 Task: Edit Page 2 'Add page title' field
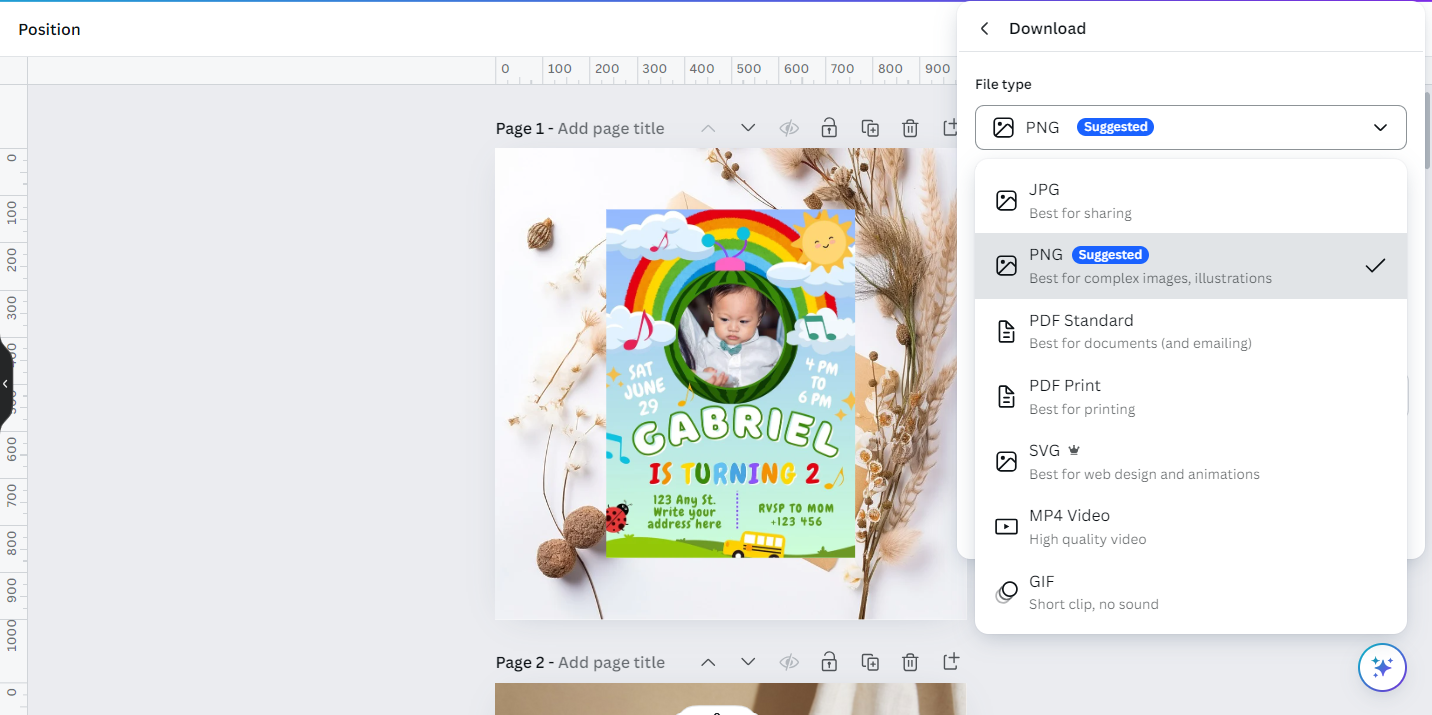pyautogui.click(x=611, y=662)
